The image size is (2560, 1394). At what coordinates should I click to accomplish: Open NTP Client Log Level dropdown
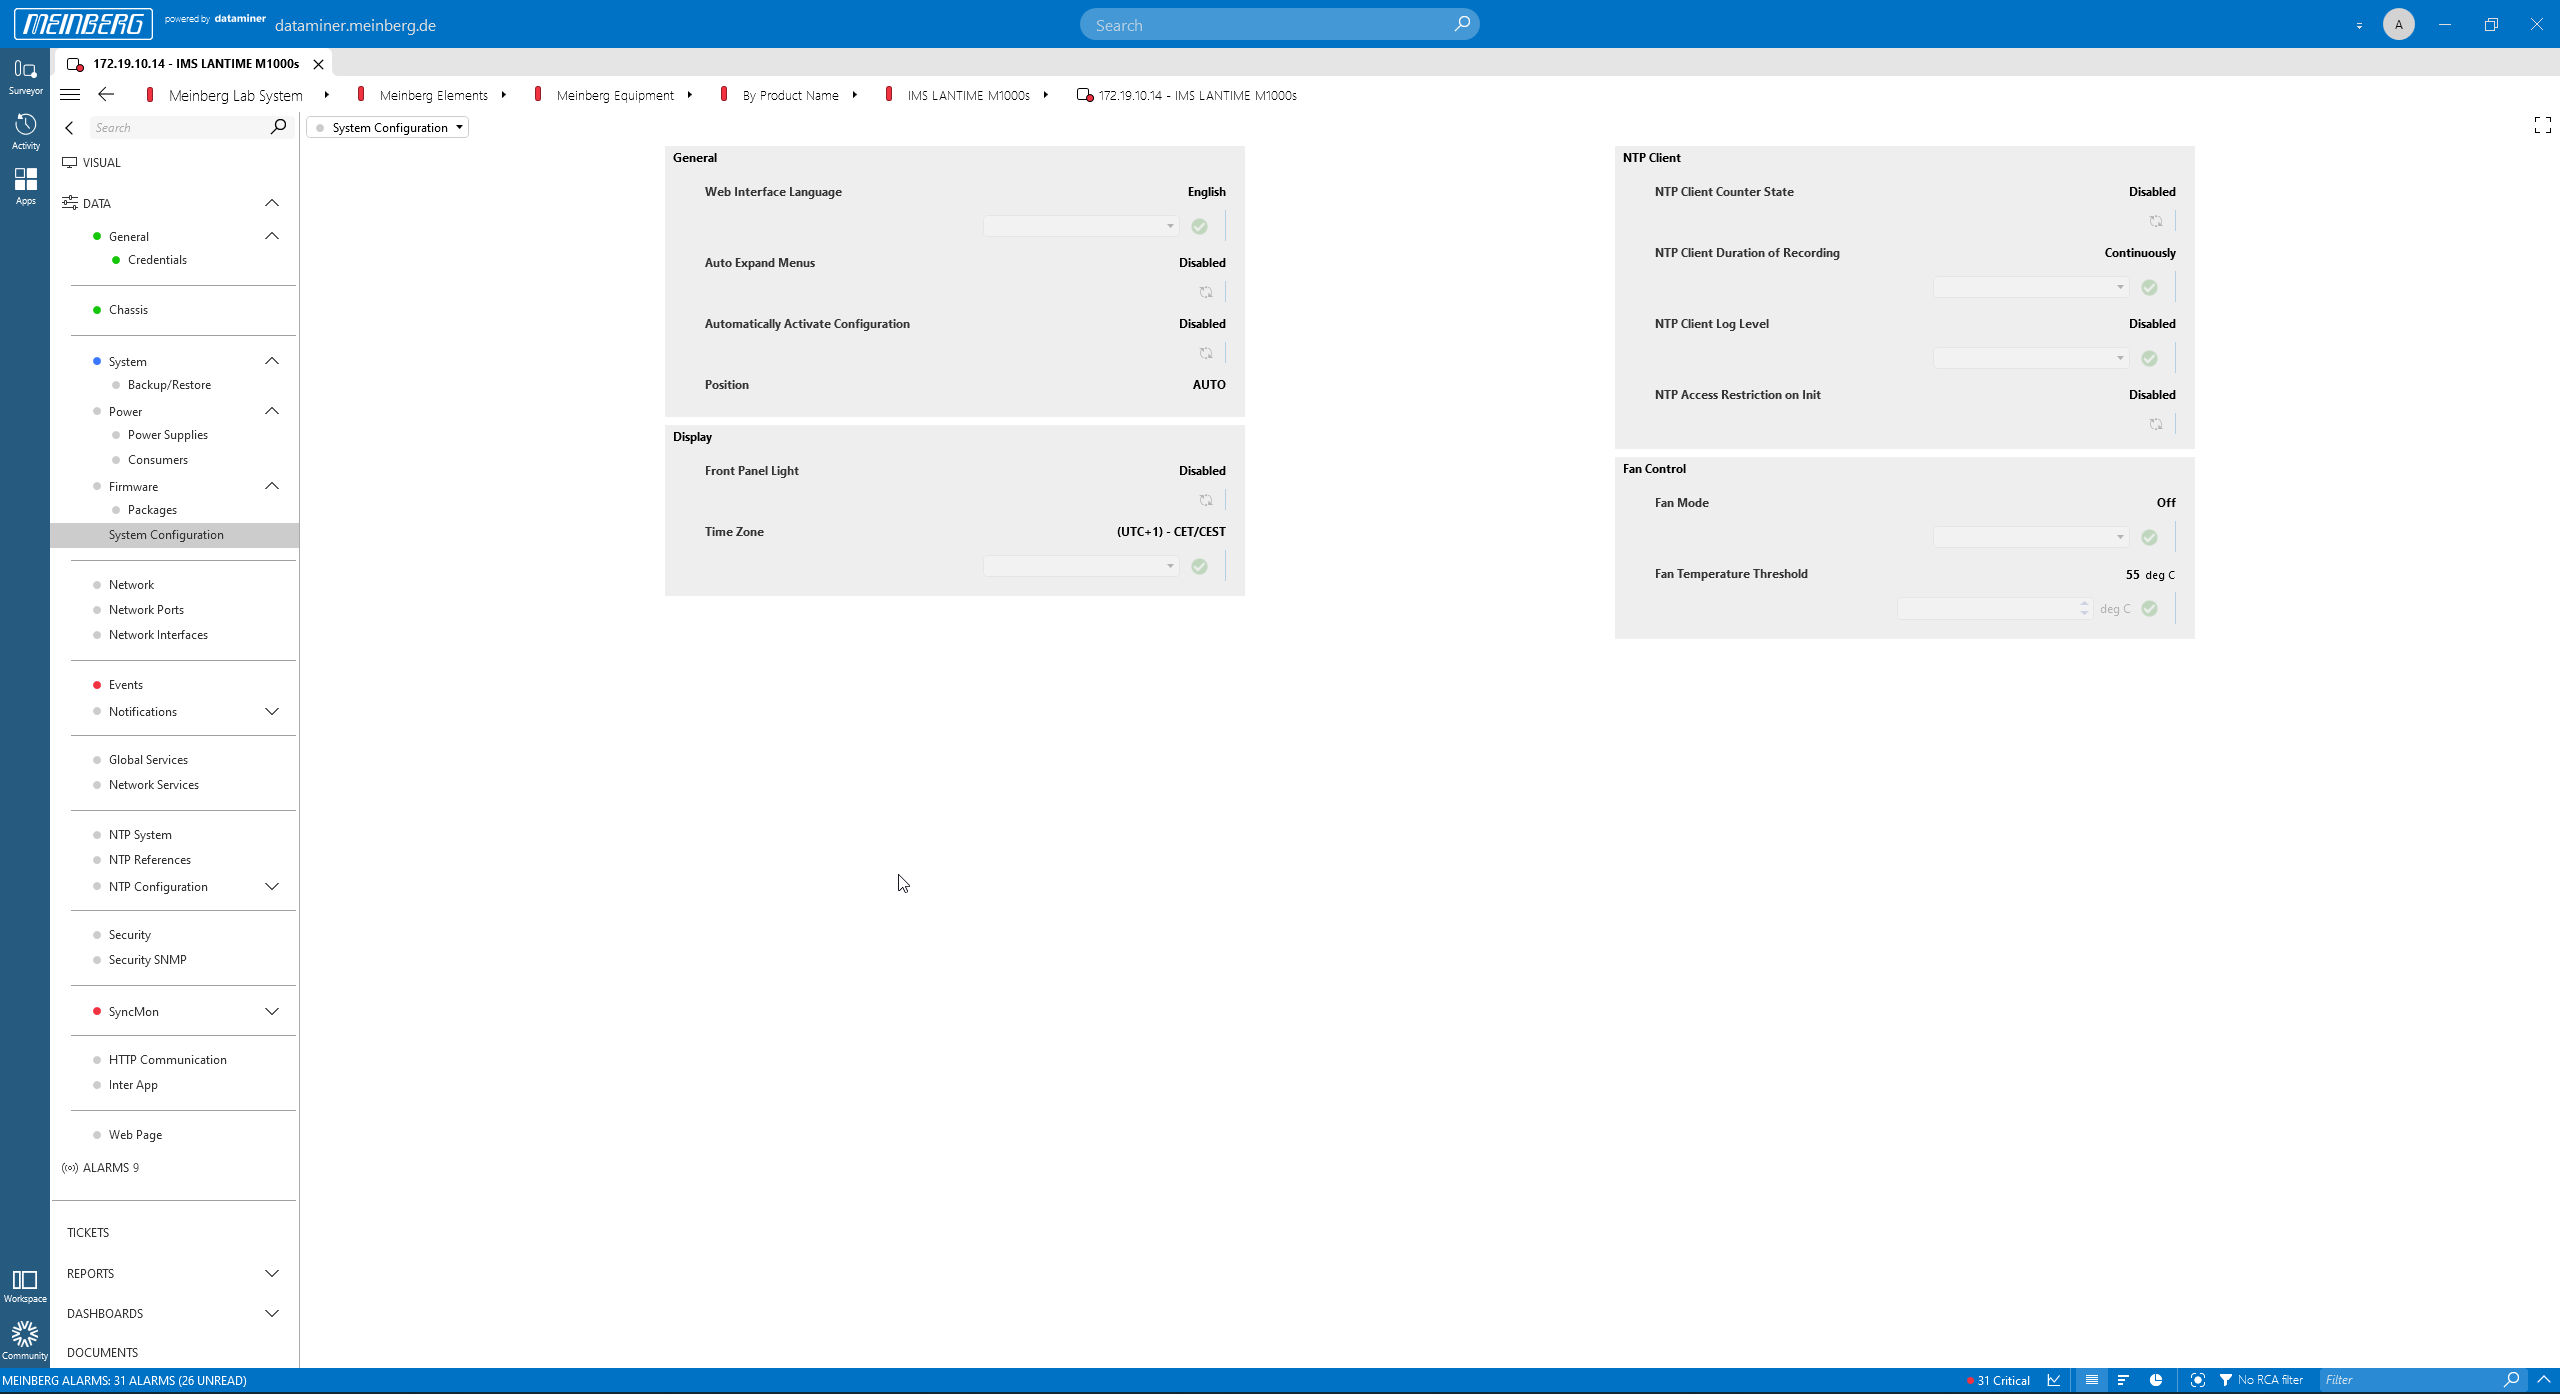click(x=2031, y=359)
